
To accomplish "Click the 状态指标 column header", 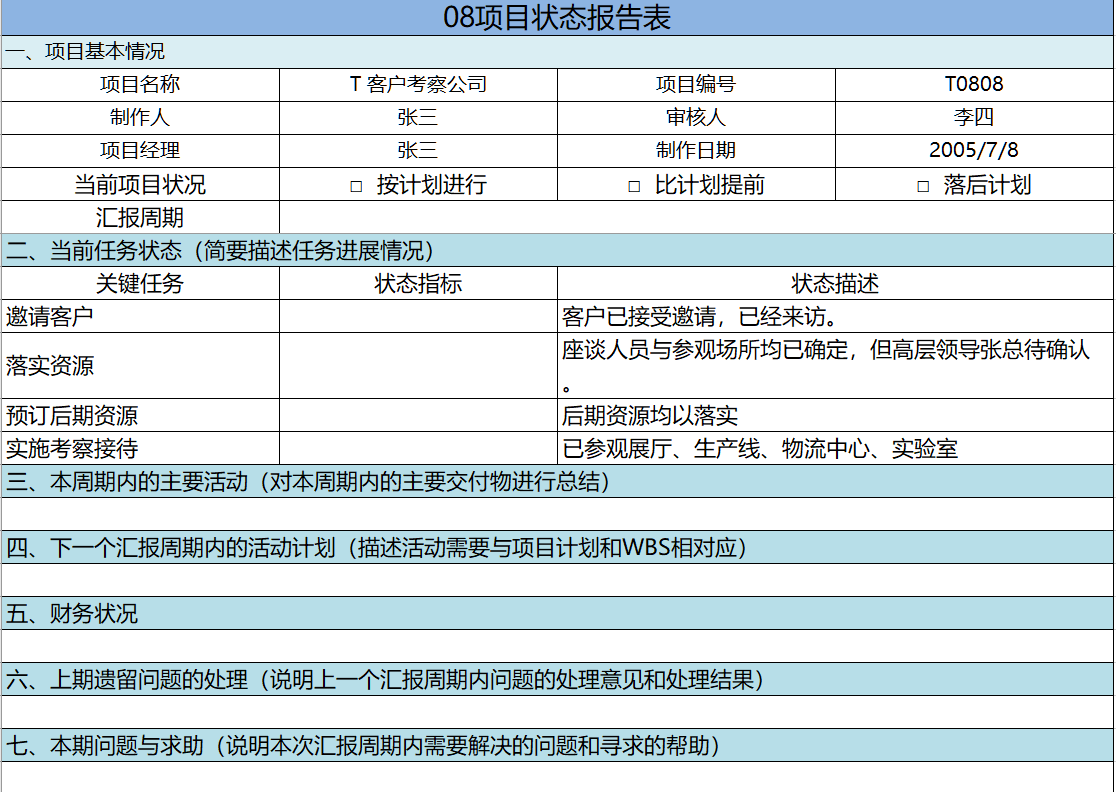I will 417,282.
